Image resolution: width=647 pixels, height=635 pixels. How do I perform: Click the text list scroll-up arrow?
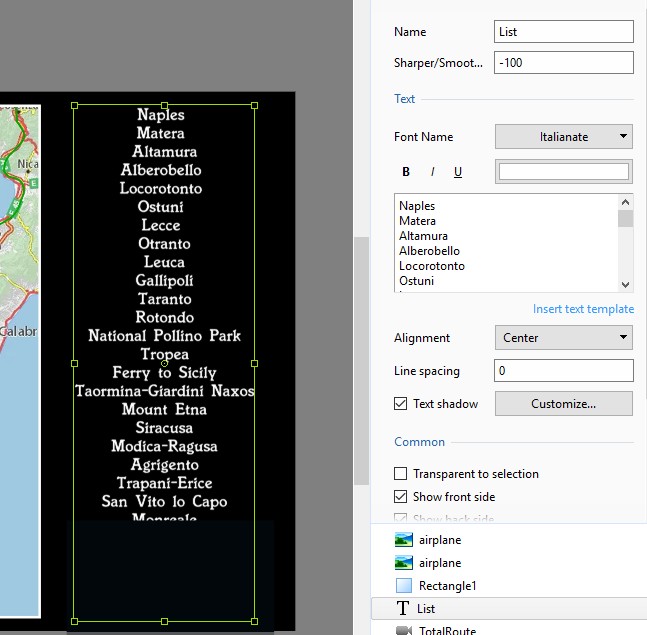(x=625, y=201)
